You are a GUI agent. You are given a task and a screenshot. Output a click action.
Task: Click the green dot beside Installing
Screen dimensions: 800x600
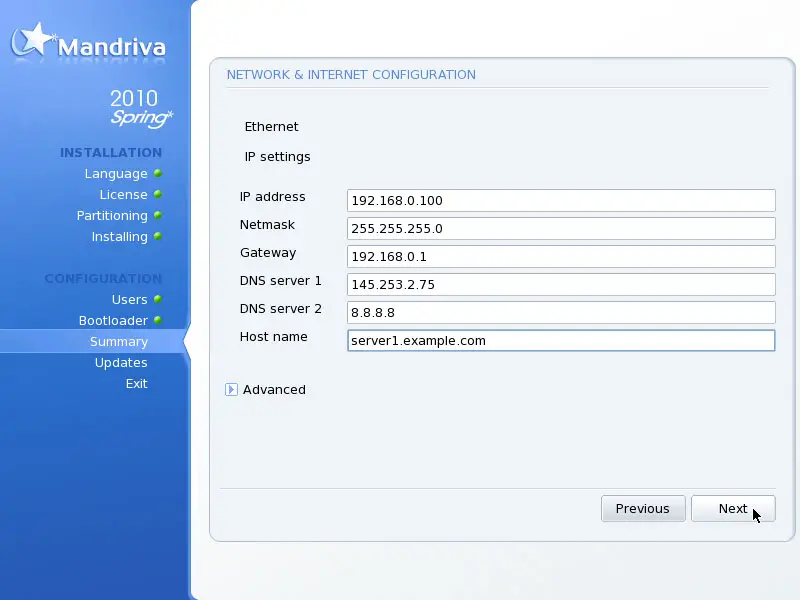[x=158, y=236]
